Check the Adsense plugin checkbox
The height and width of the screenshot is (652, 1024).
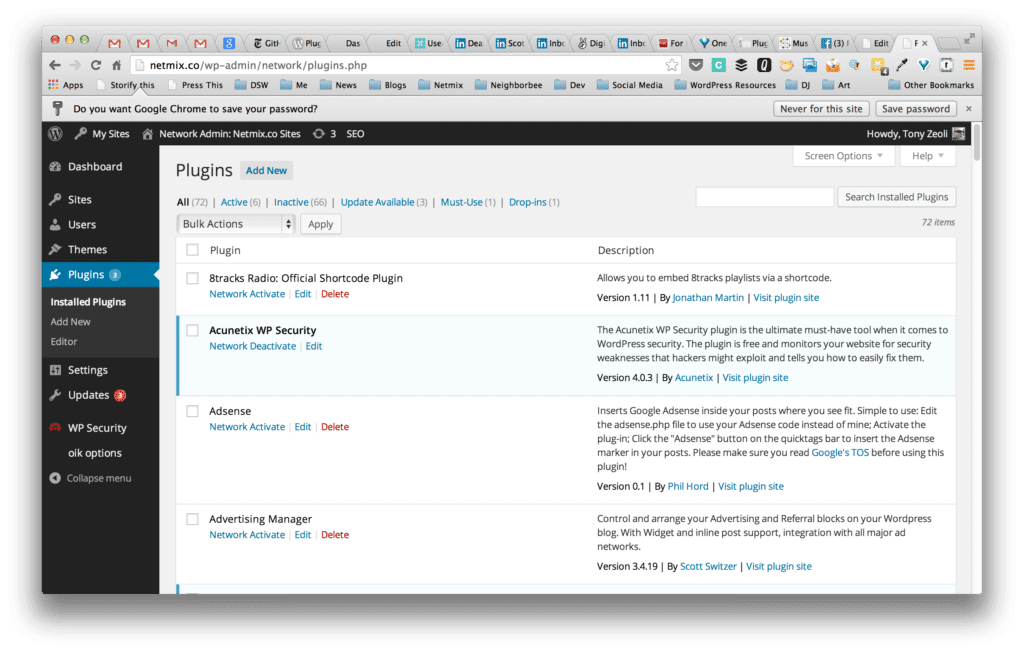(193, 411)
